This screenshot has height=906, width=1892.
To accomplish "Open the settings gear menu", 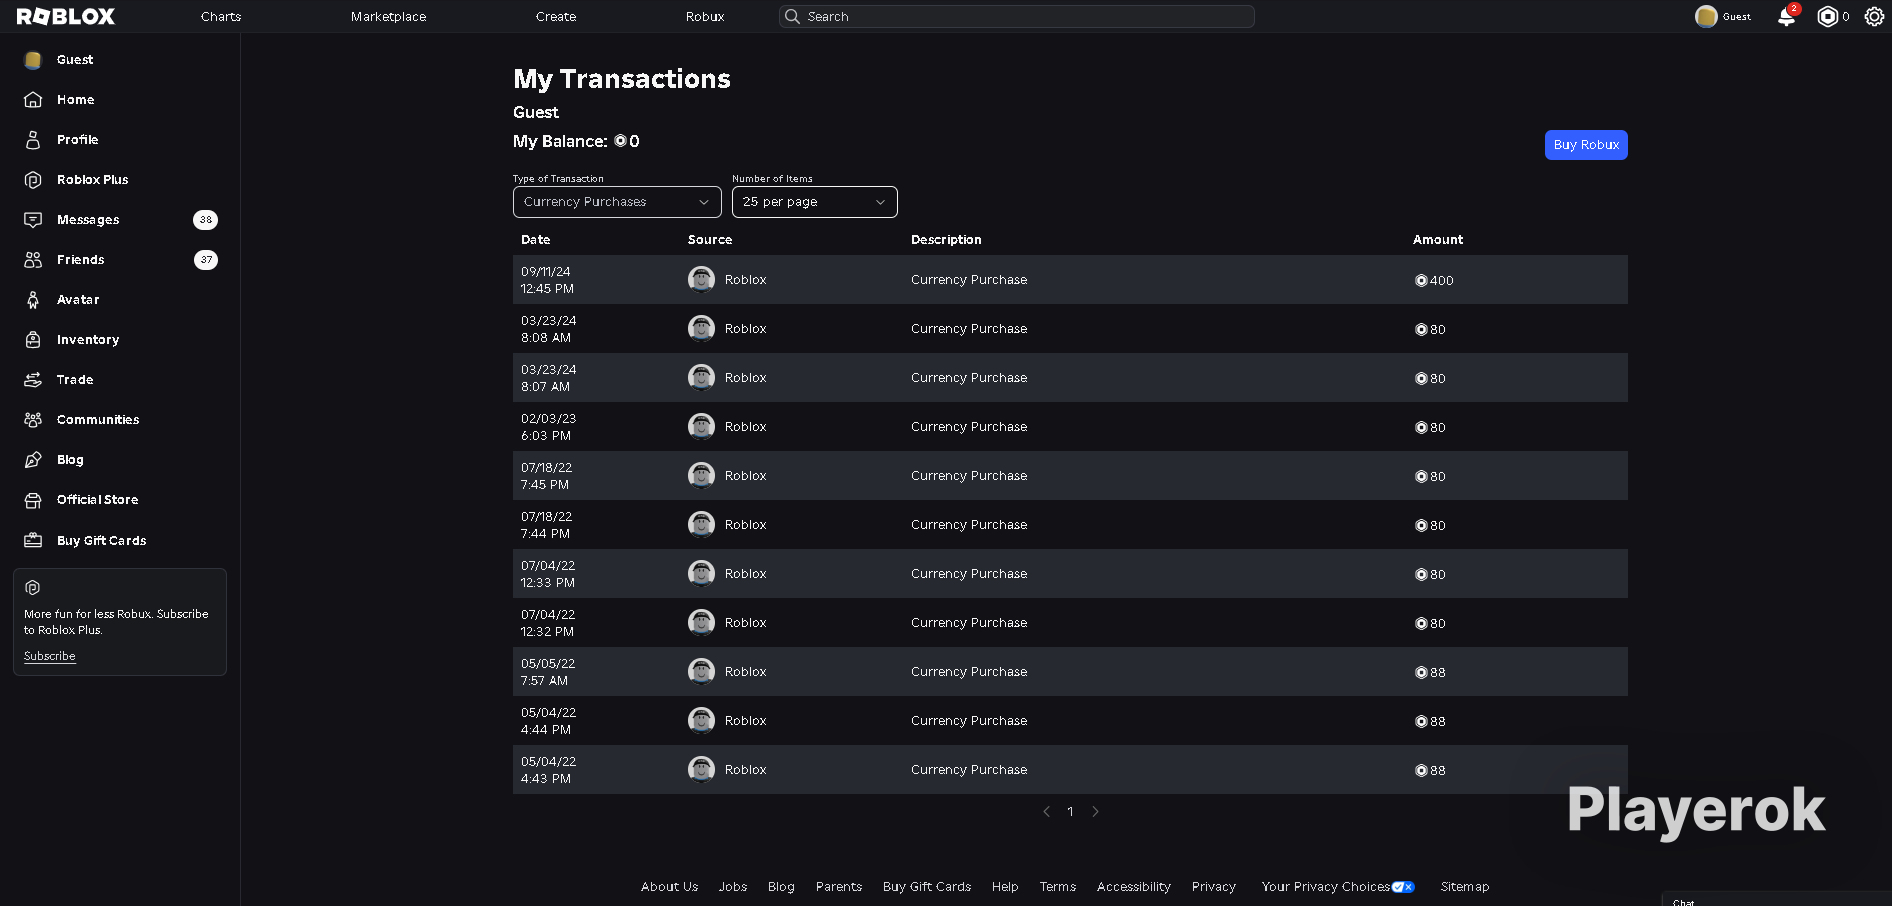I will pyautogui.click(x=1874, y=16).
